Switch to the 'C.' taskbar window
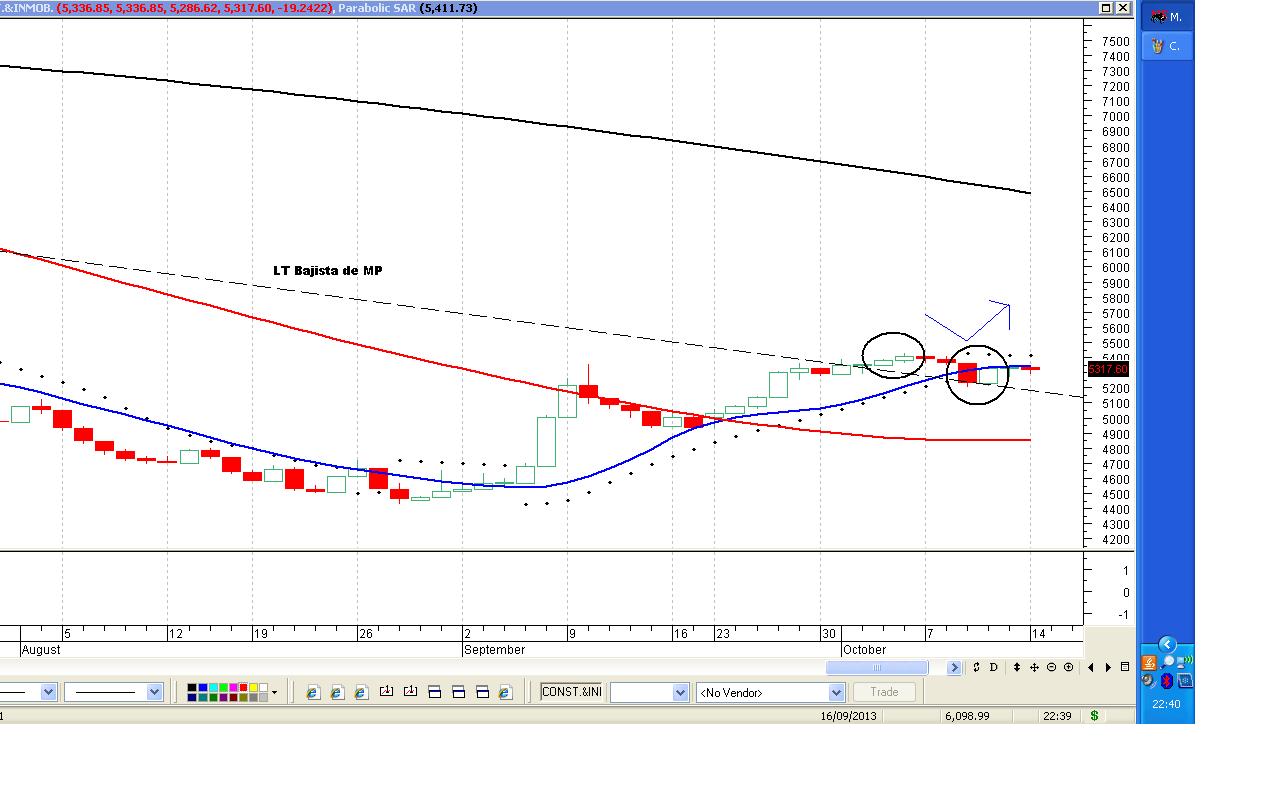The height and width of the screenshot is (800, 1280). [1168, 46]
